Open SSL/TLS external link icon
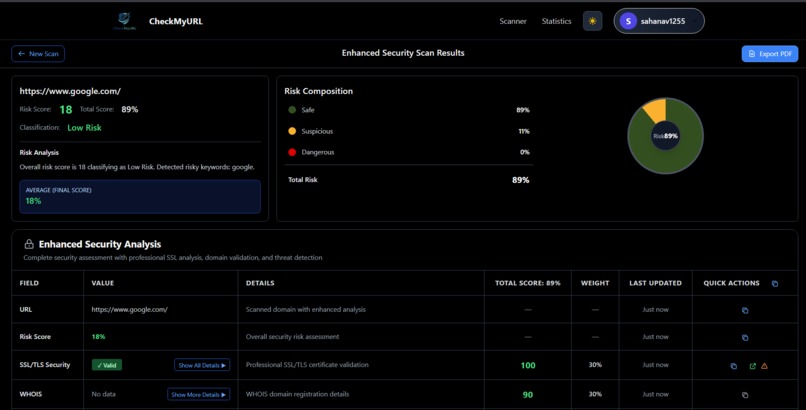 (x=753, y=366)
